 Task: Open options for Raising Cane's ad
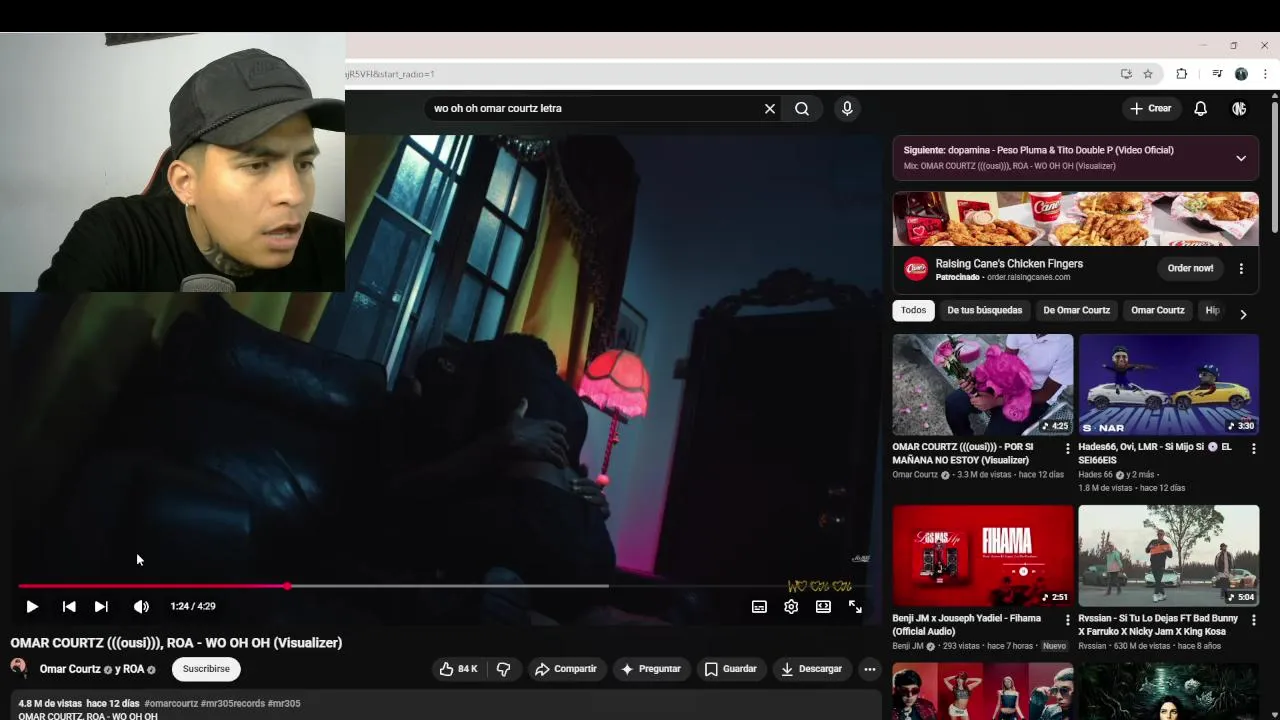(x=1241, y=268)
